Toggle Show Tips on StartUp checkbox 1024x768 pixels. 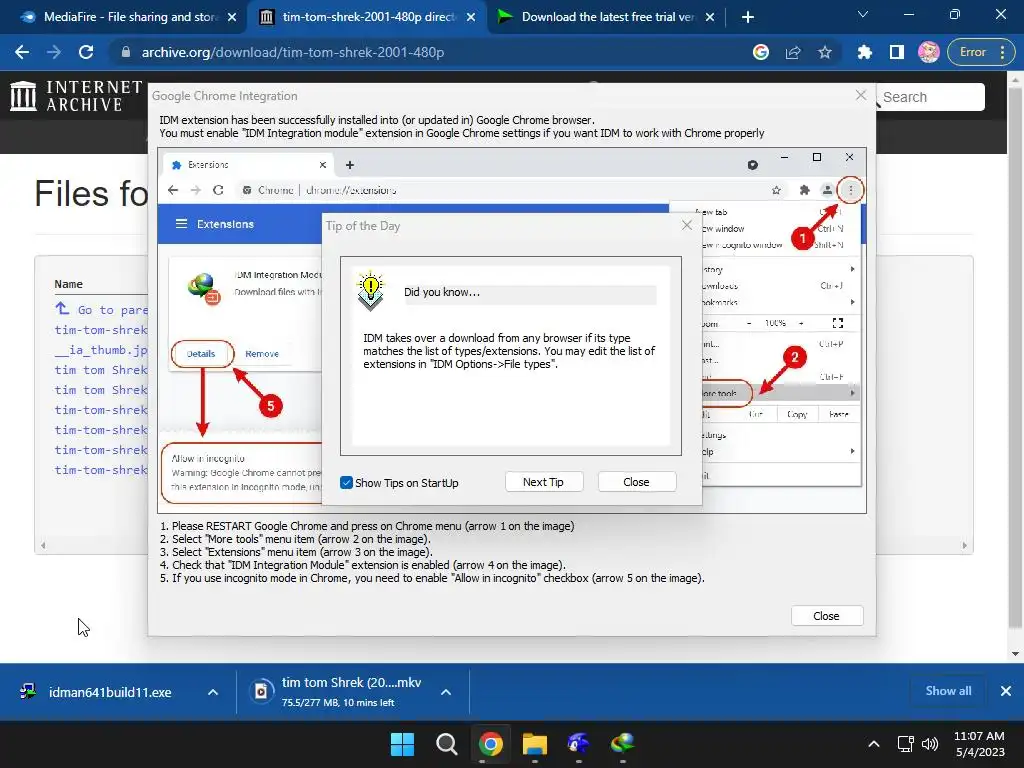[x=347, y=483]
